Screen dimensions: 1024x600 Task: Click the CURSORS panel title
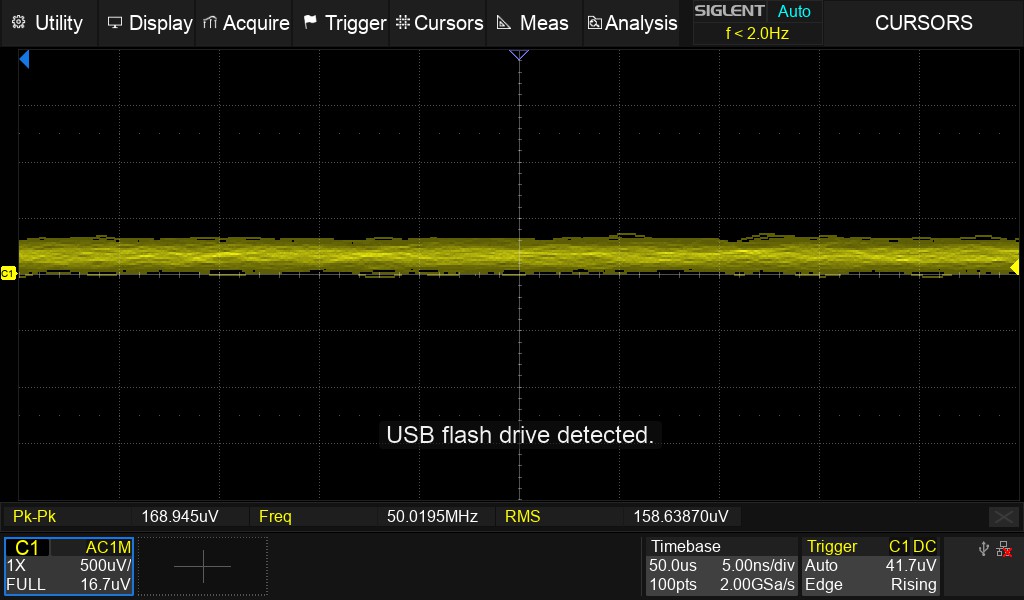pyautogui.click(x=923, y=22)
